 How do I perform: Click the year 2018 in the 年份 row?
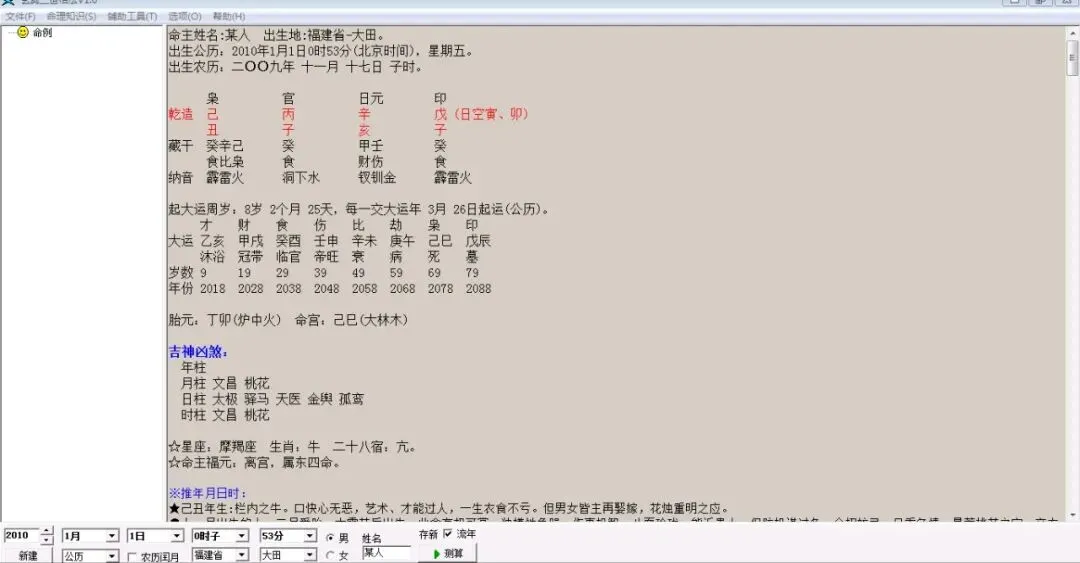pos(212,289)
